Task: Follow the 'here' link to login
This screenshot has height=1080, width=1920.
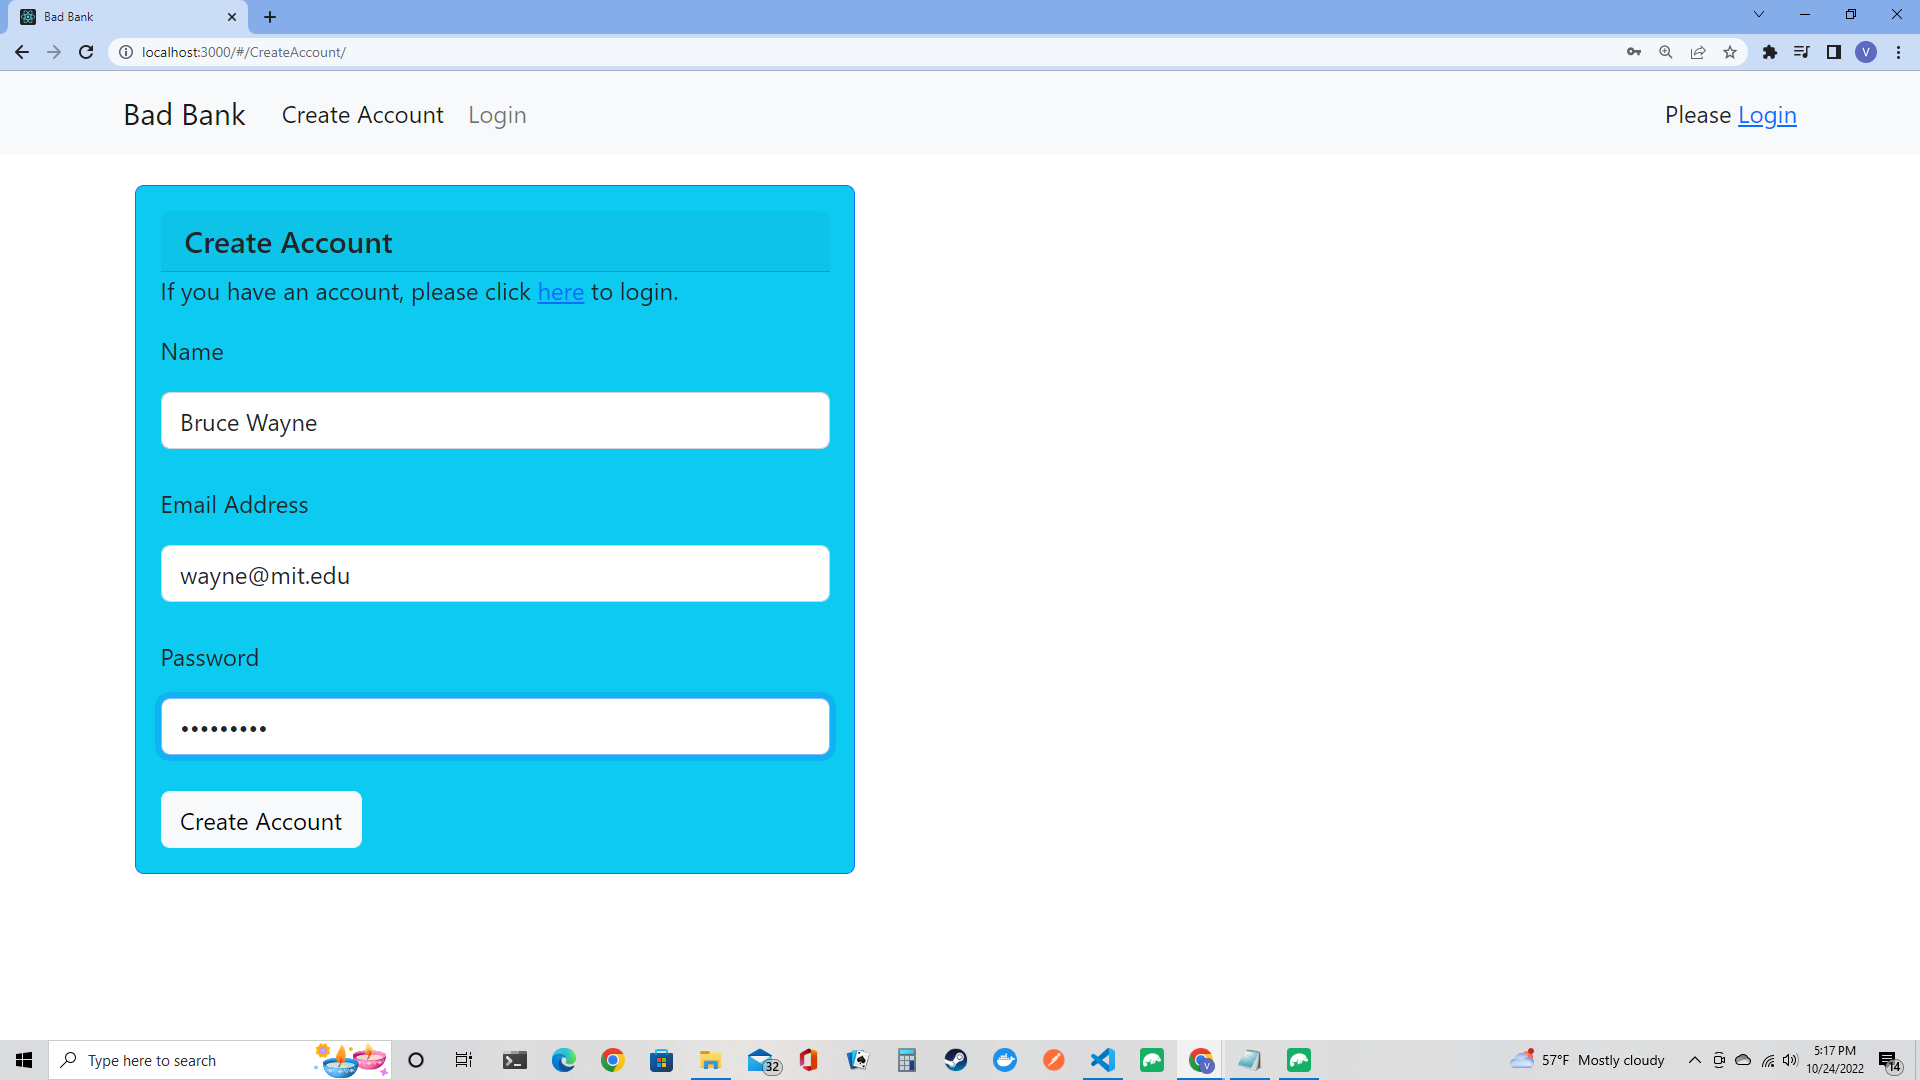Action: 560,292
